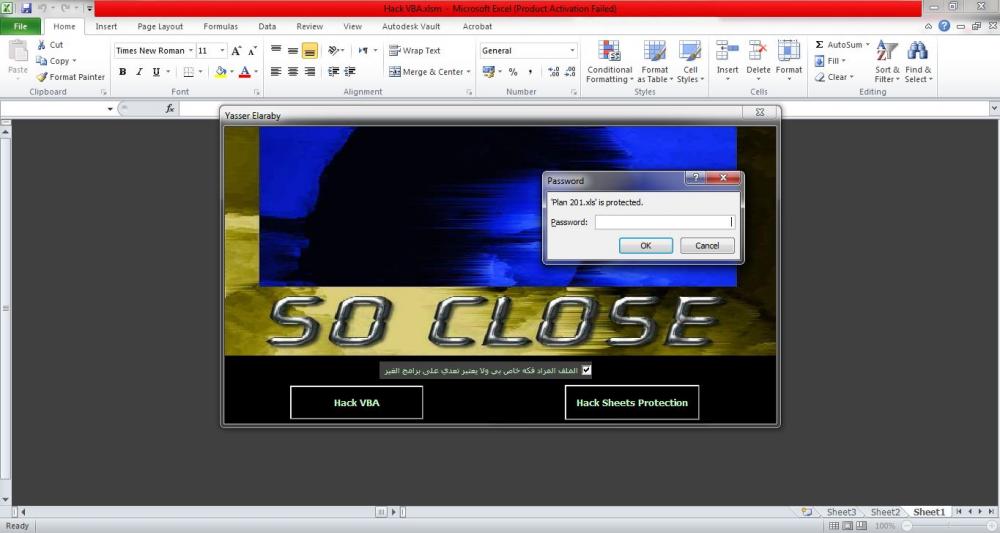Click the Cut scissors icon
Screen dimensions: 1000x533
pyautogui.click(x=41, y=45)
